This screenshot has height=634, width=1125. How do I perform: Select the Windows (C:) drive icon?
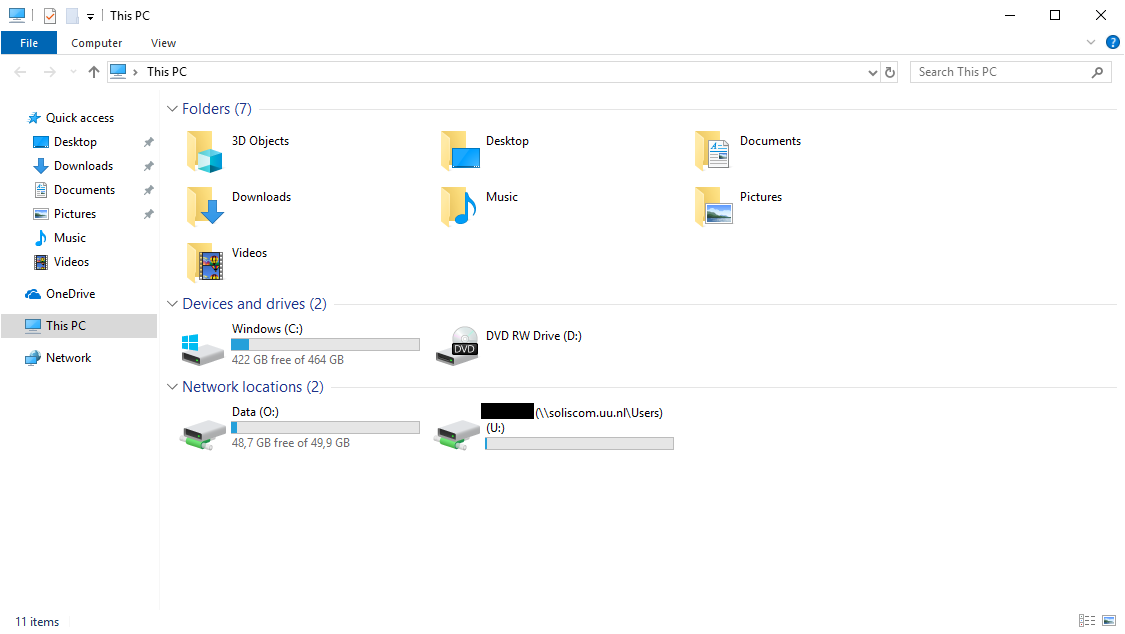click(203, 346)
